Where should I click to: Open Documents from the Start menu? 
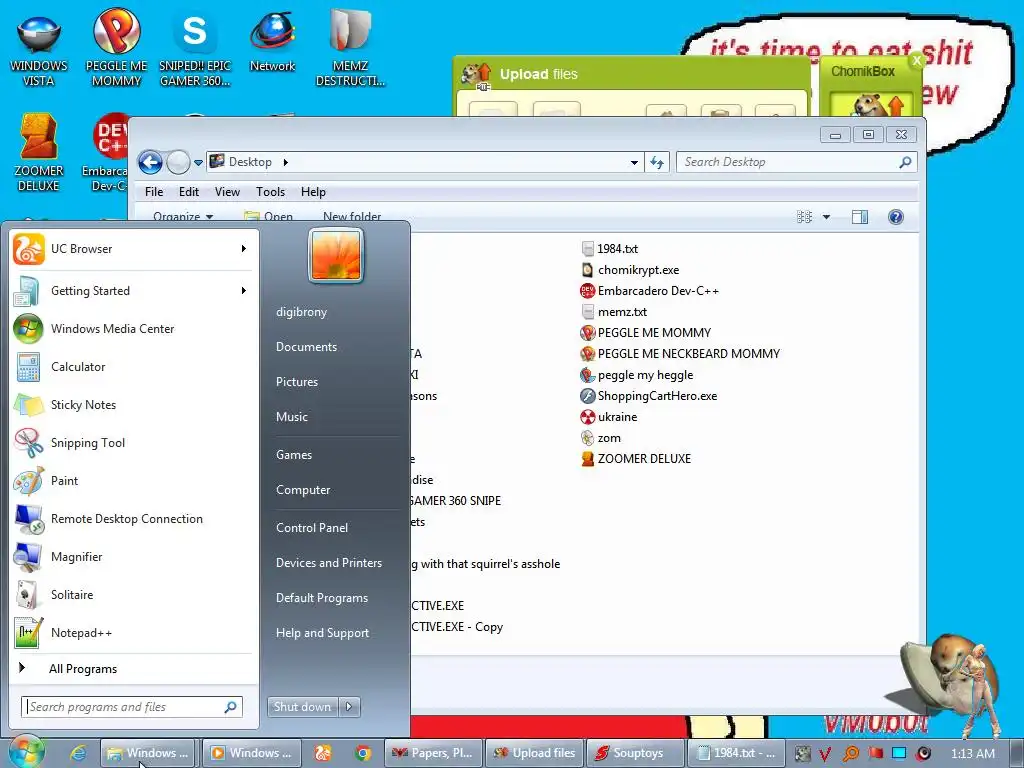[306, 347]
